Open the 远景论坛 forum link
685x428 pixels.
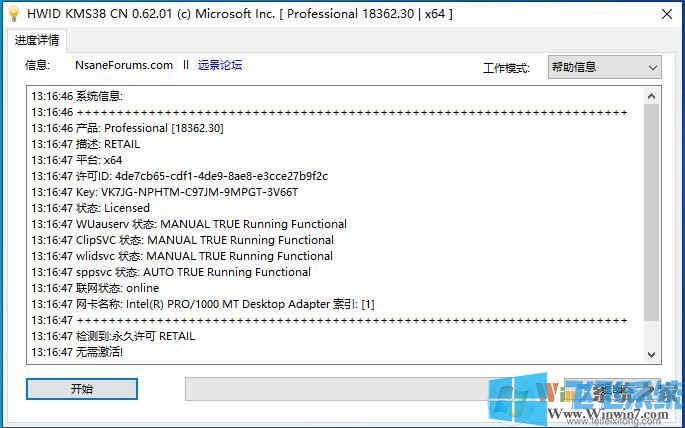[219, 65]
